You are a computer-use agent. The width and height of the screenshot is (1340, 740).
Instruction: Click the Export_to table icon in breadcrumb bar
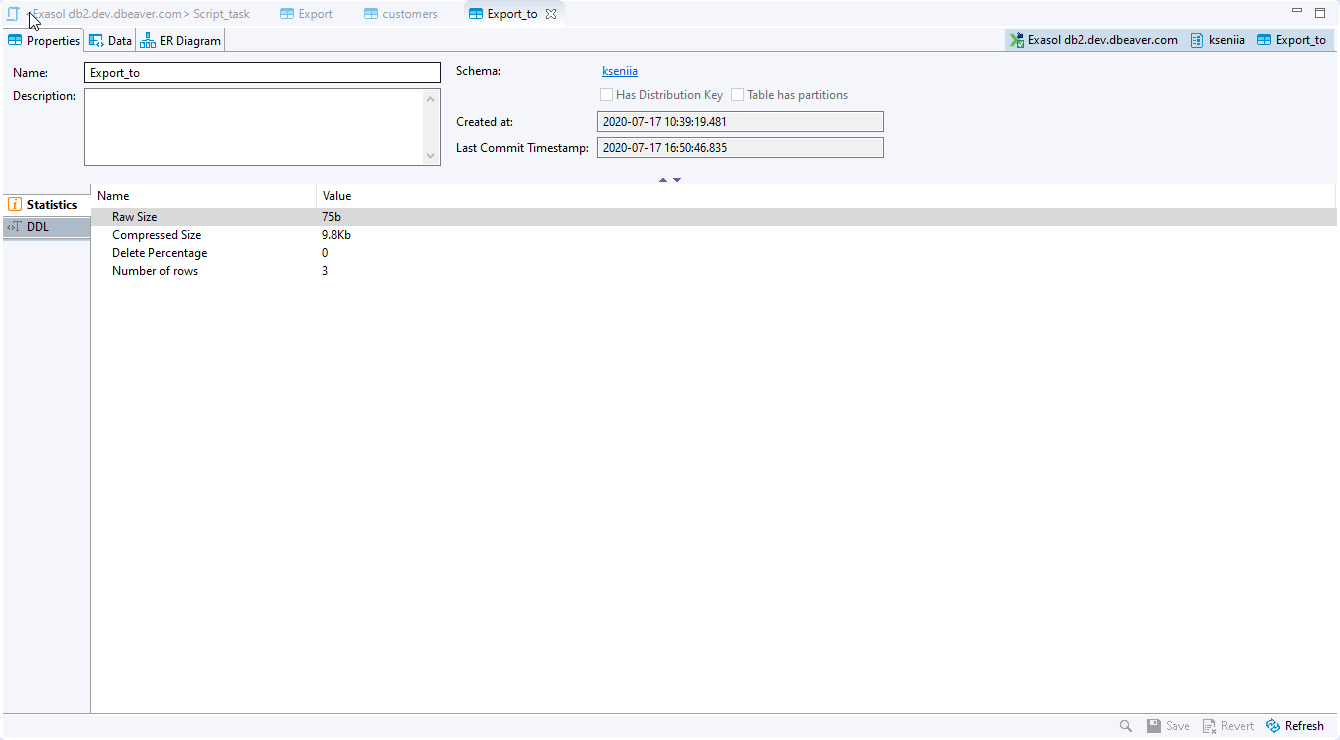tap(1262, 40)
